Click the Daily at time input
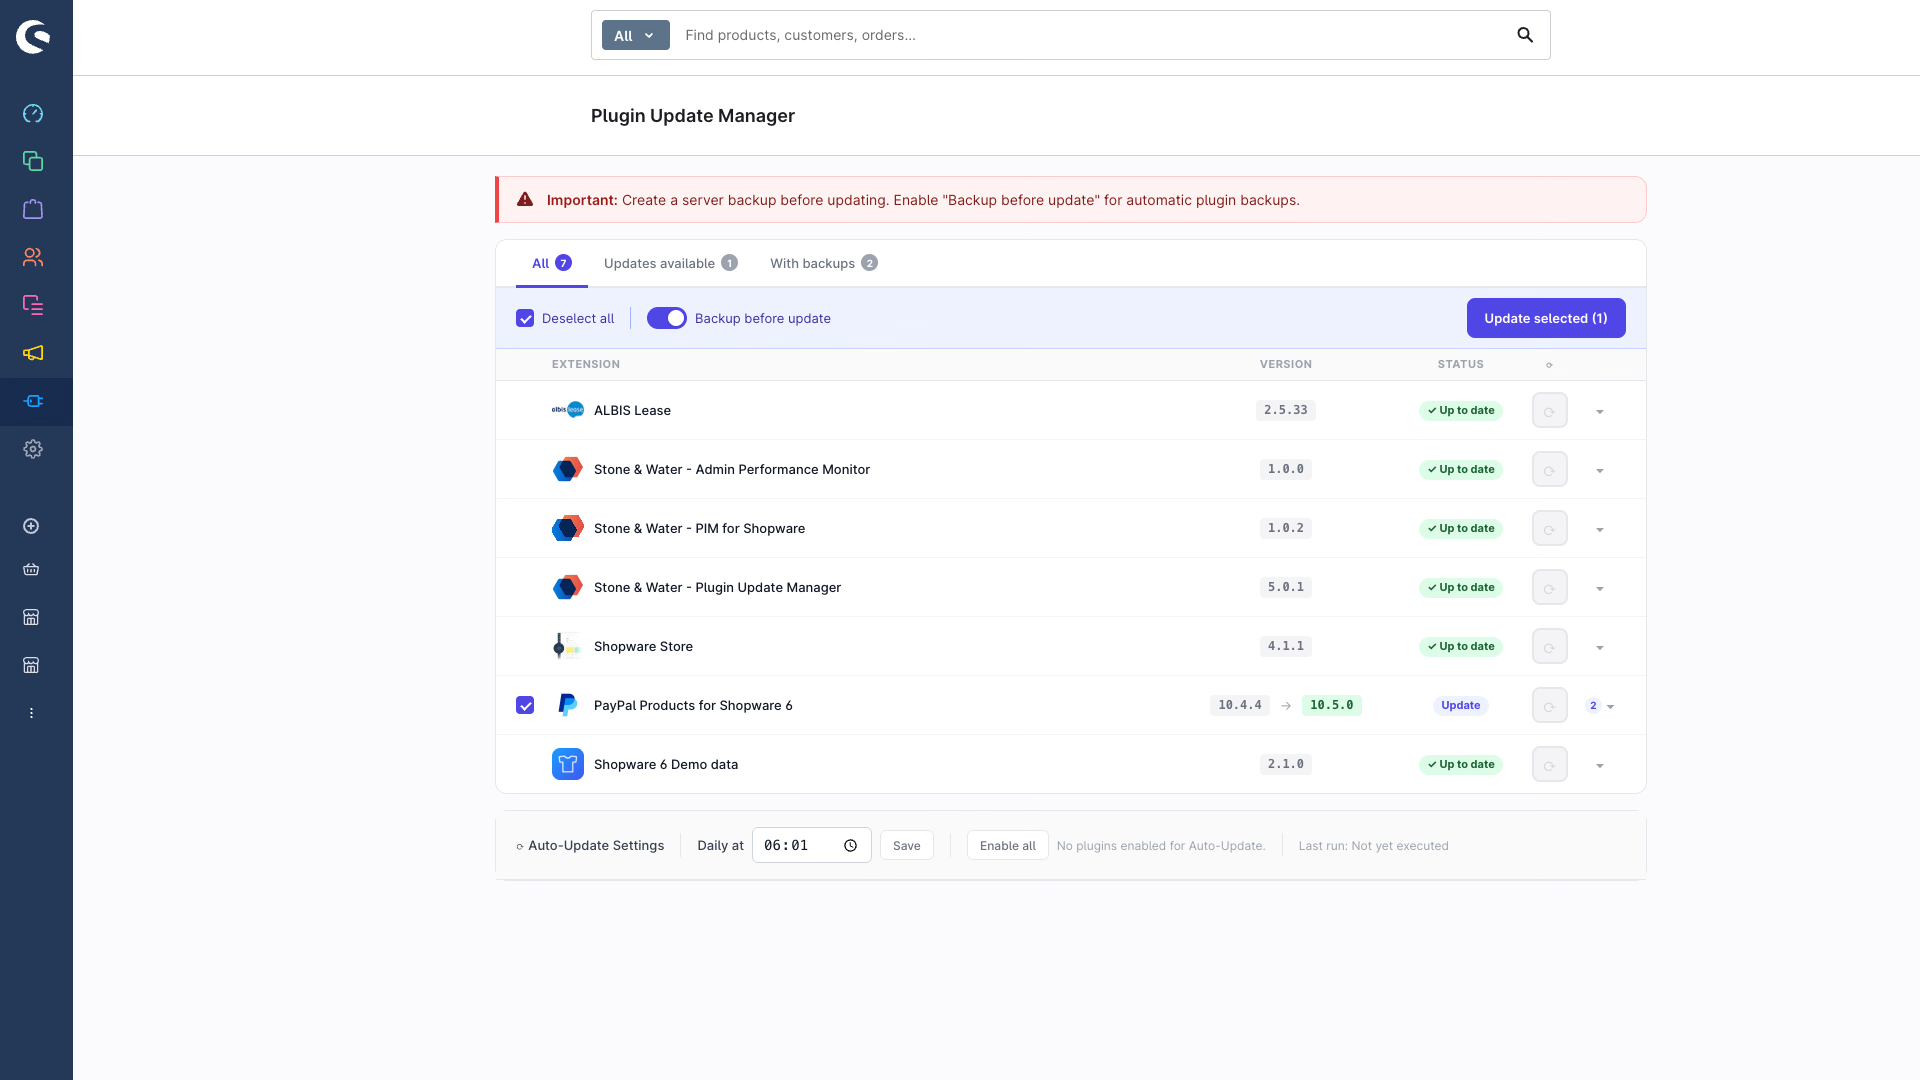 click(811, 846)
